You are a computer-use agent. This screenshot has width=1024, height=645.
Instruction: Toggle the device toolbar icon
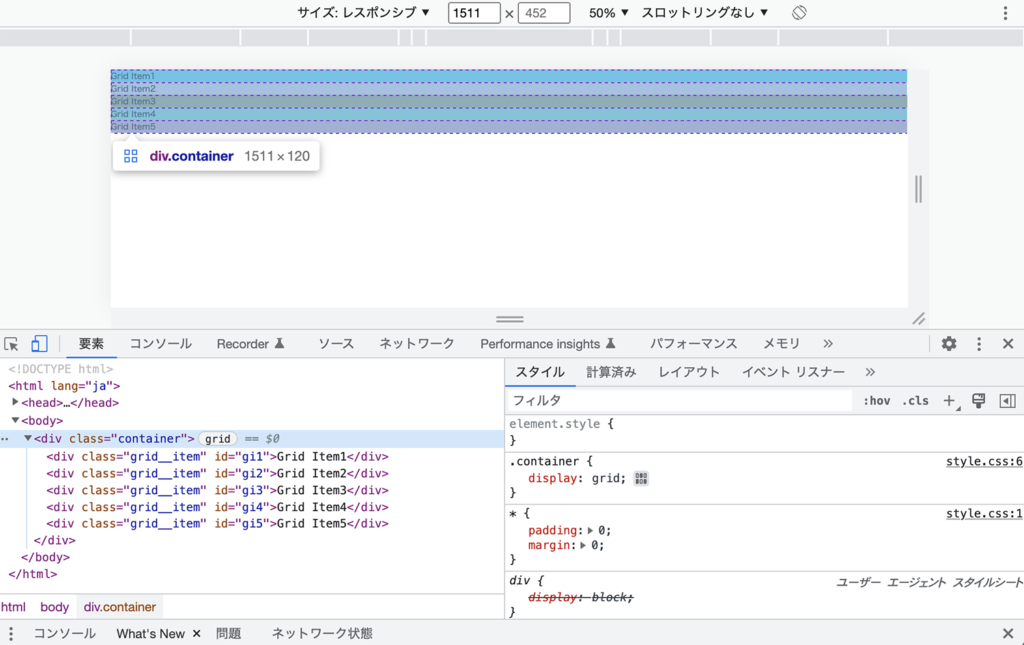point(39,343)
